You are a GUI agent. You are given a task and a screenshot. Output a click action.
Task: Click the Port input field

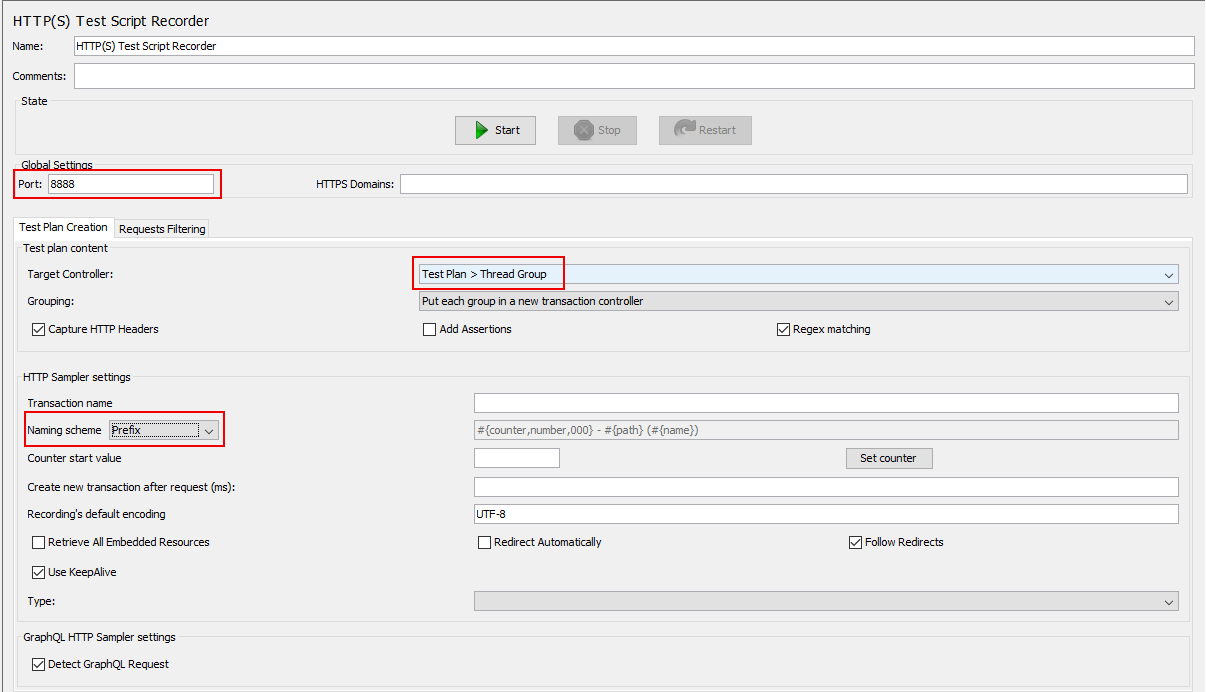130,184
